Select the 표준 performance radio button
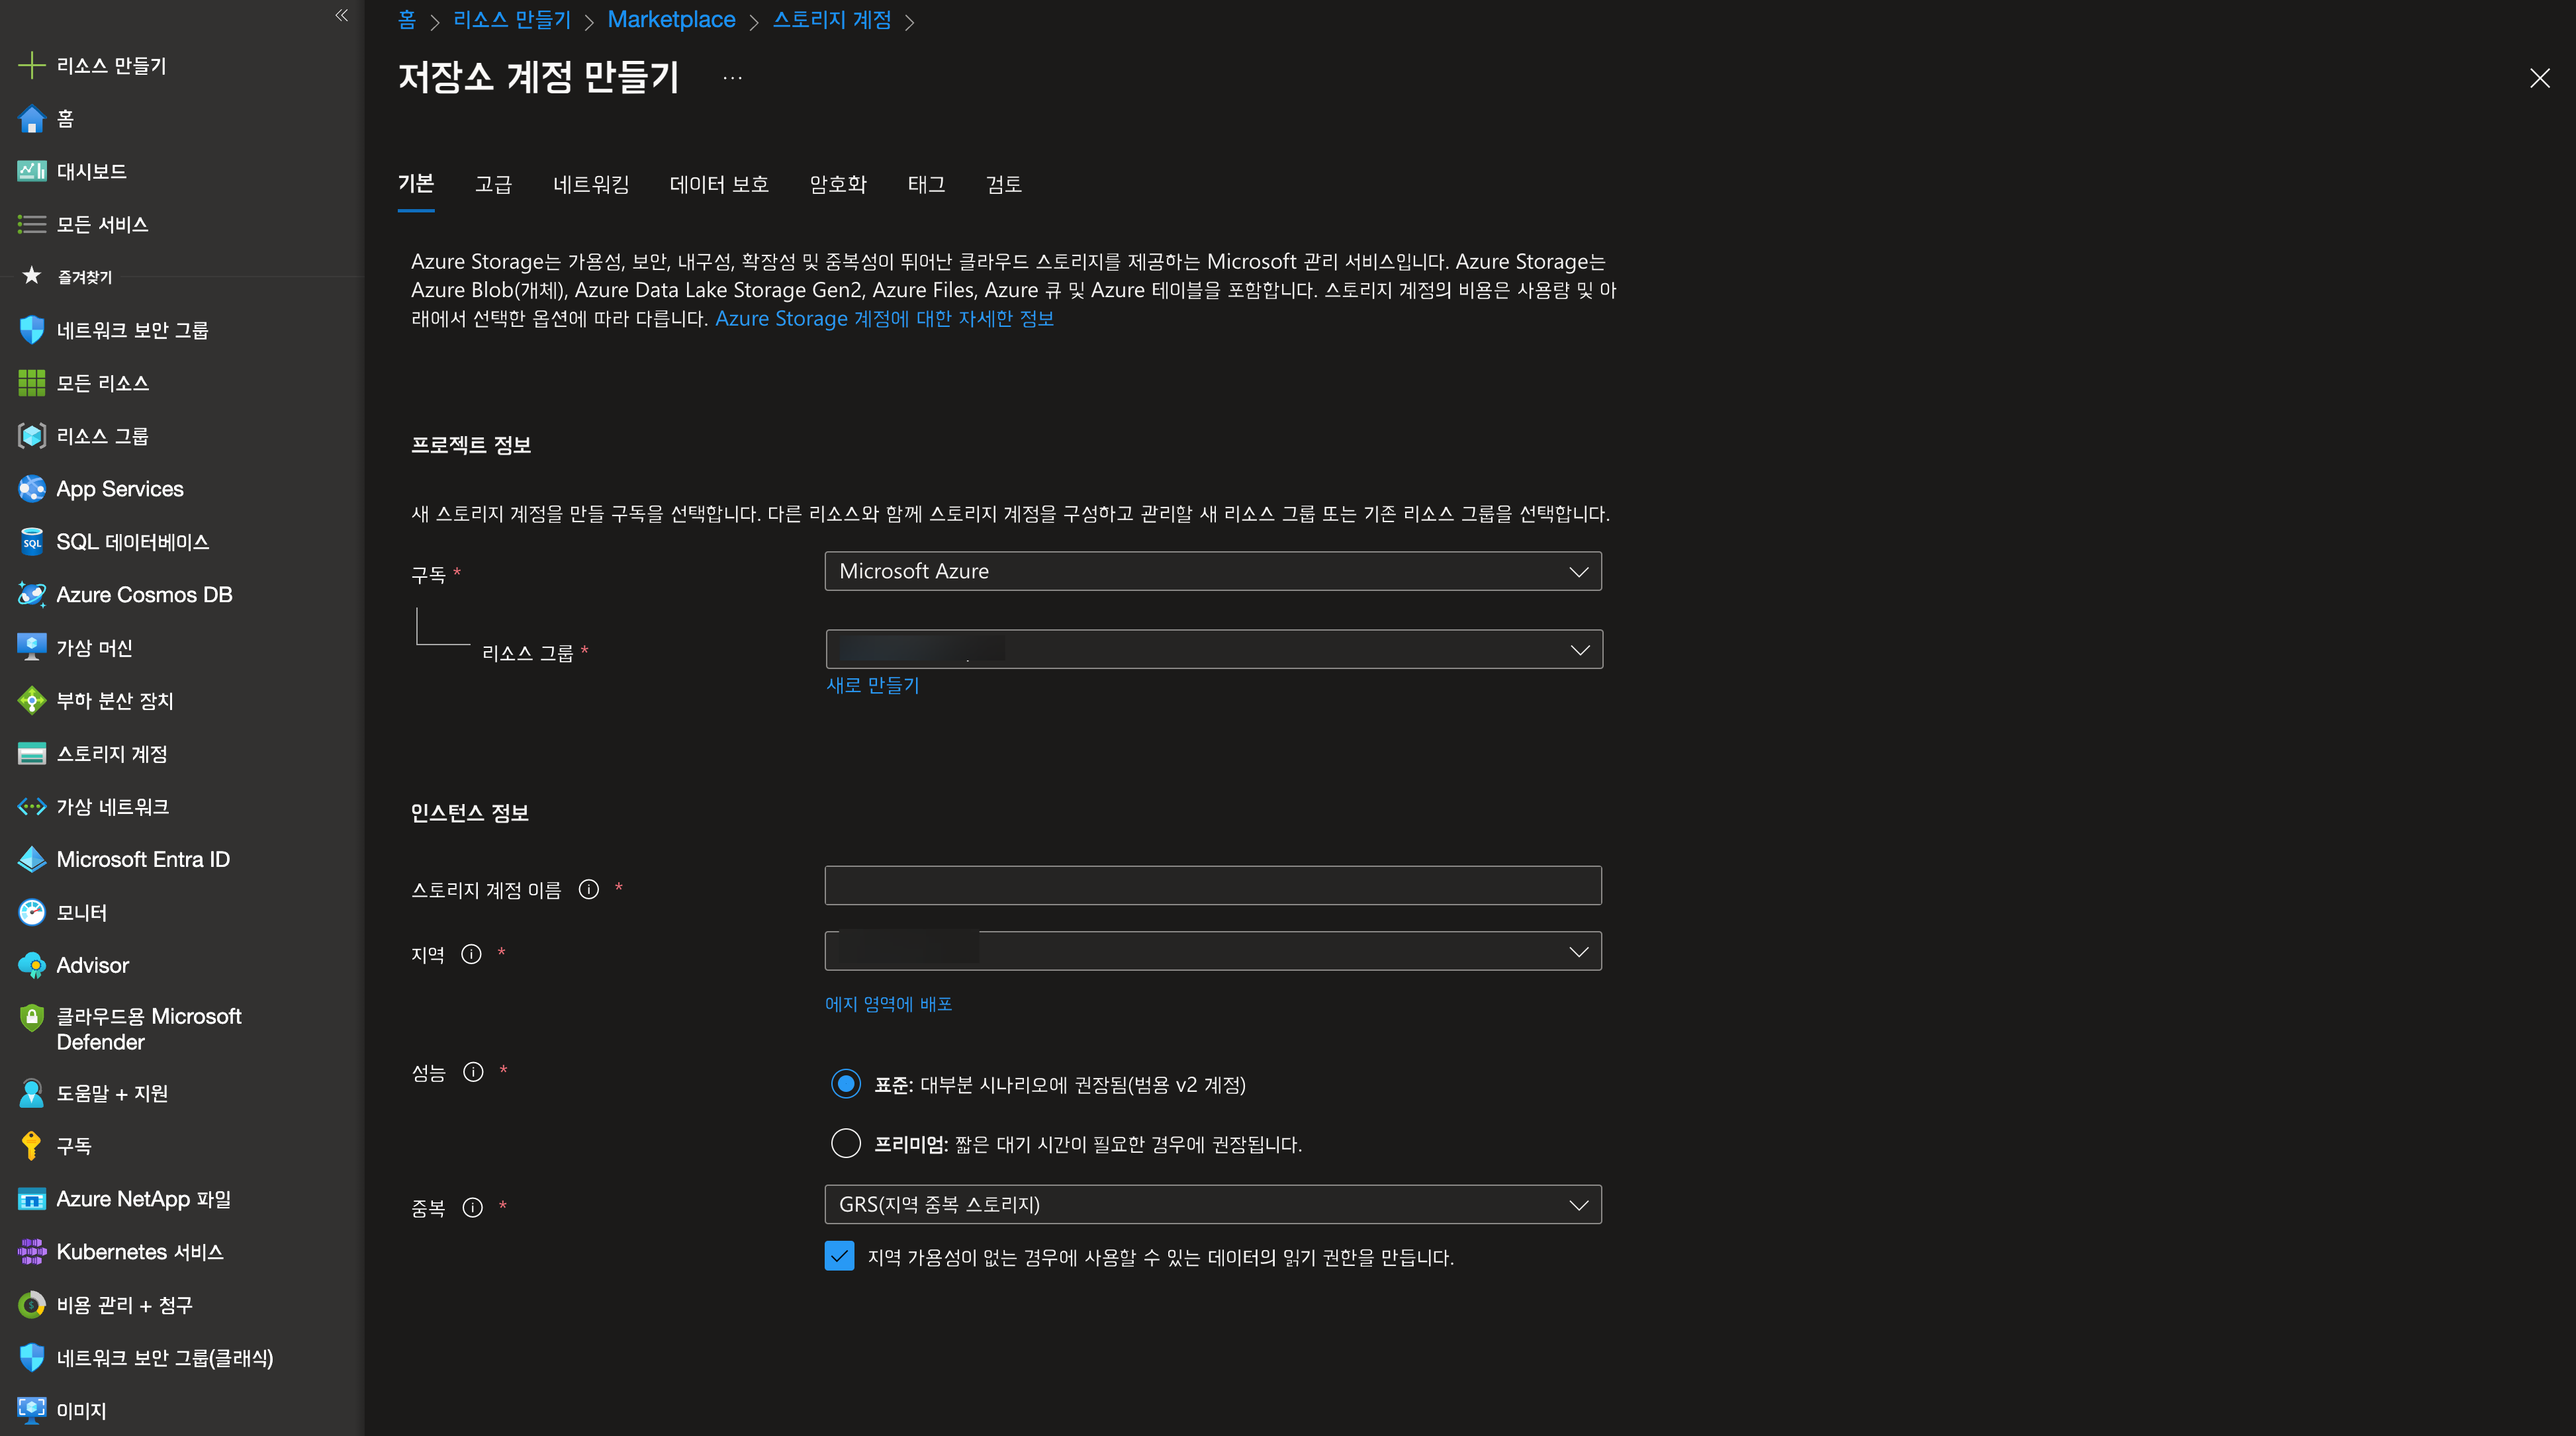2576x1436 pixels. (x=846, y=1084)
